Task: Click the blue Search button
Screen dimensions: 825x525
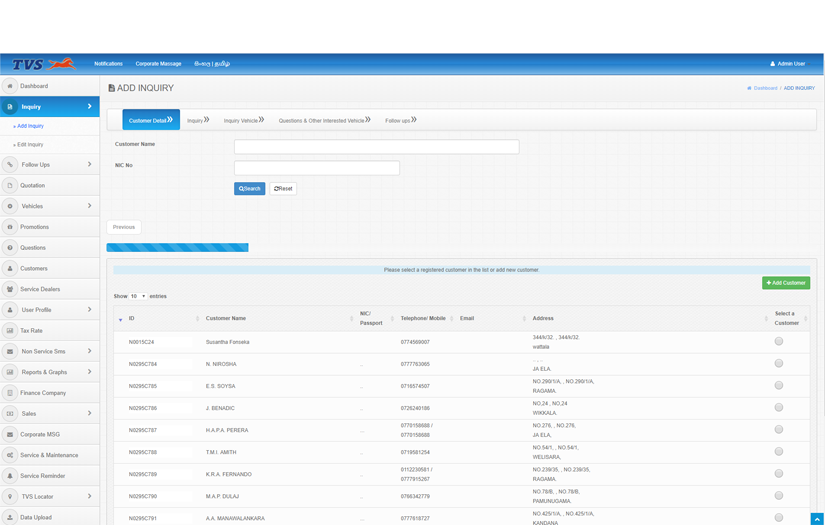Action: pos(249,189)
